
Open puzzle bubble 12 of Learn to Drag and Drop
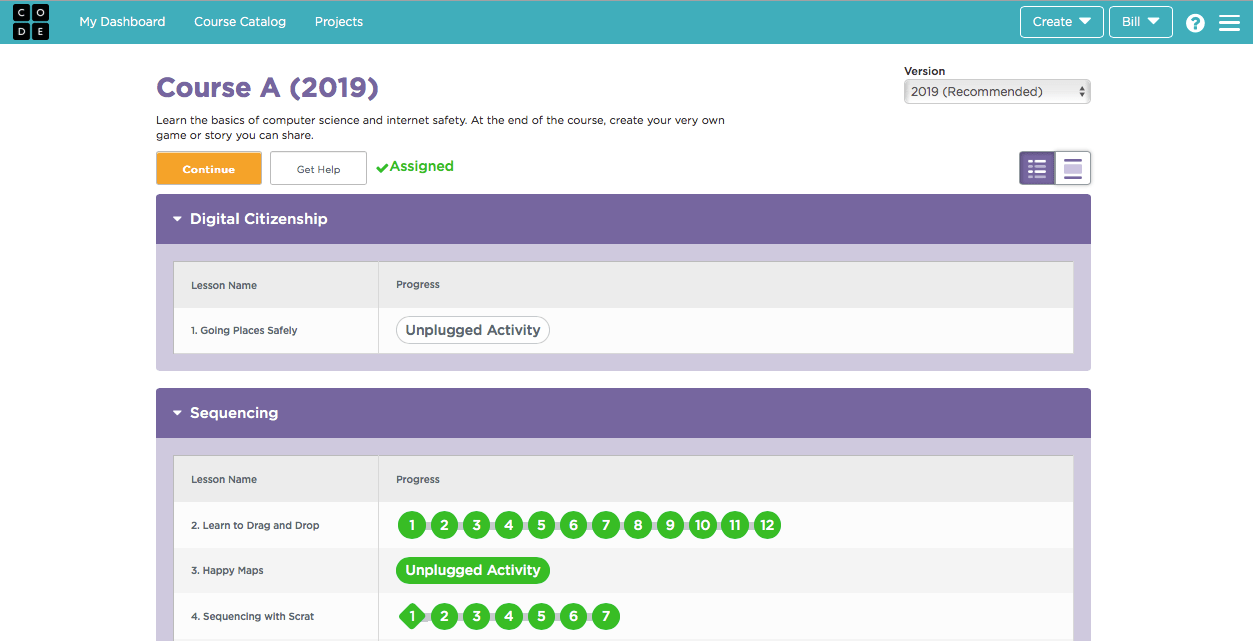coord(767,524)
